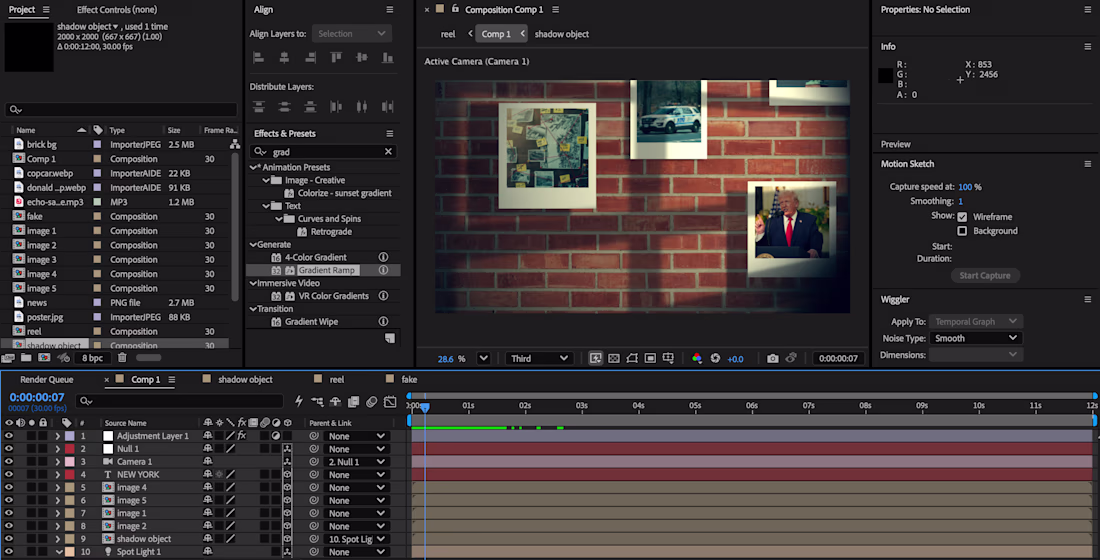Open Wiggler Noise Type Smooth dropdown

975,338
